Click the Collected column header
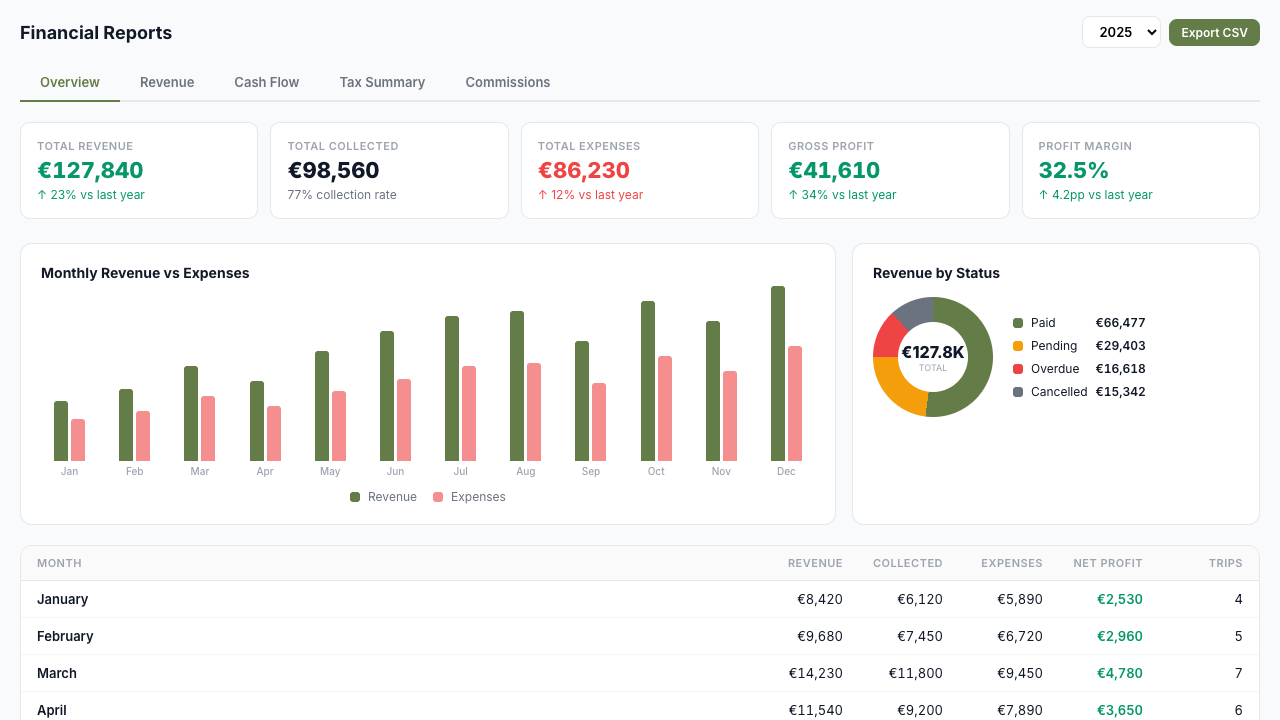The width and height of the screenshot is (1280, 720). pyautogui.click(x=908, y=563)
